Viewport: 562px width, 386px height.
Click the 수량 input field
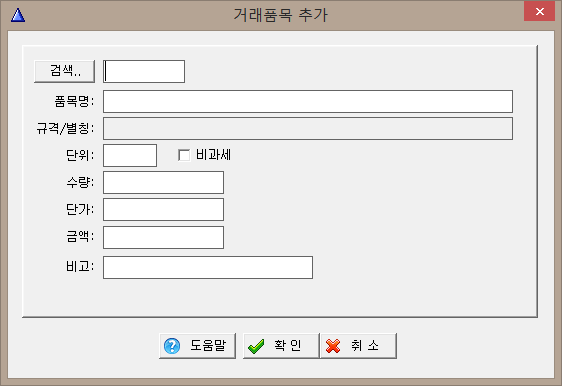pos(163,182)
